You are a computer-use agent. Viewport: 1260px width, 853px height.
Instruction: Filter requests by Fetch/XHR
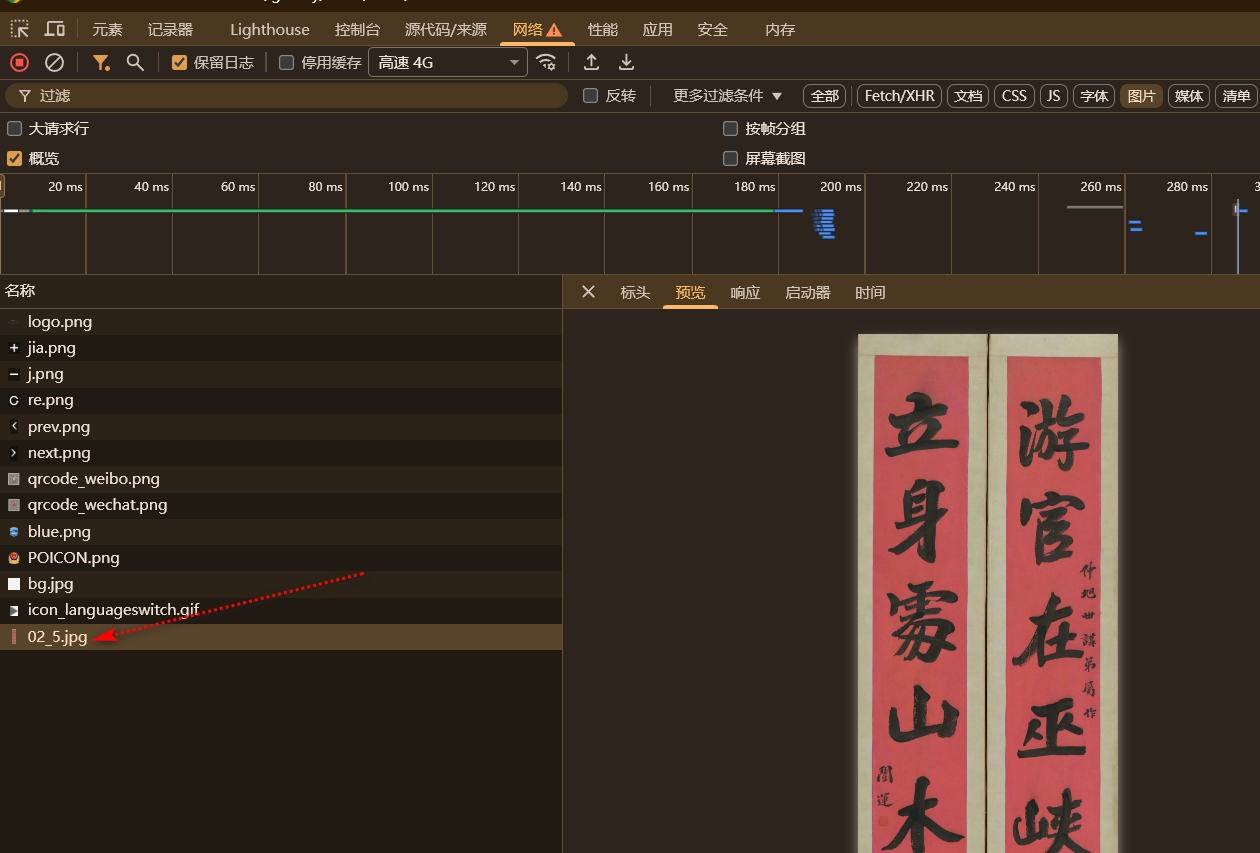click(899, 96)
